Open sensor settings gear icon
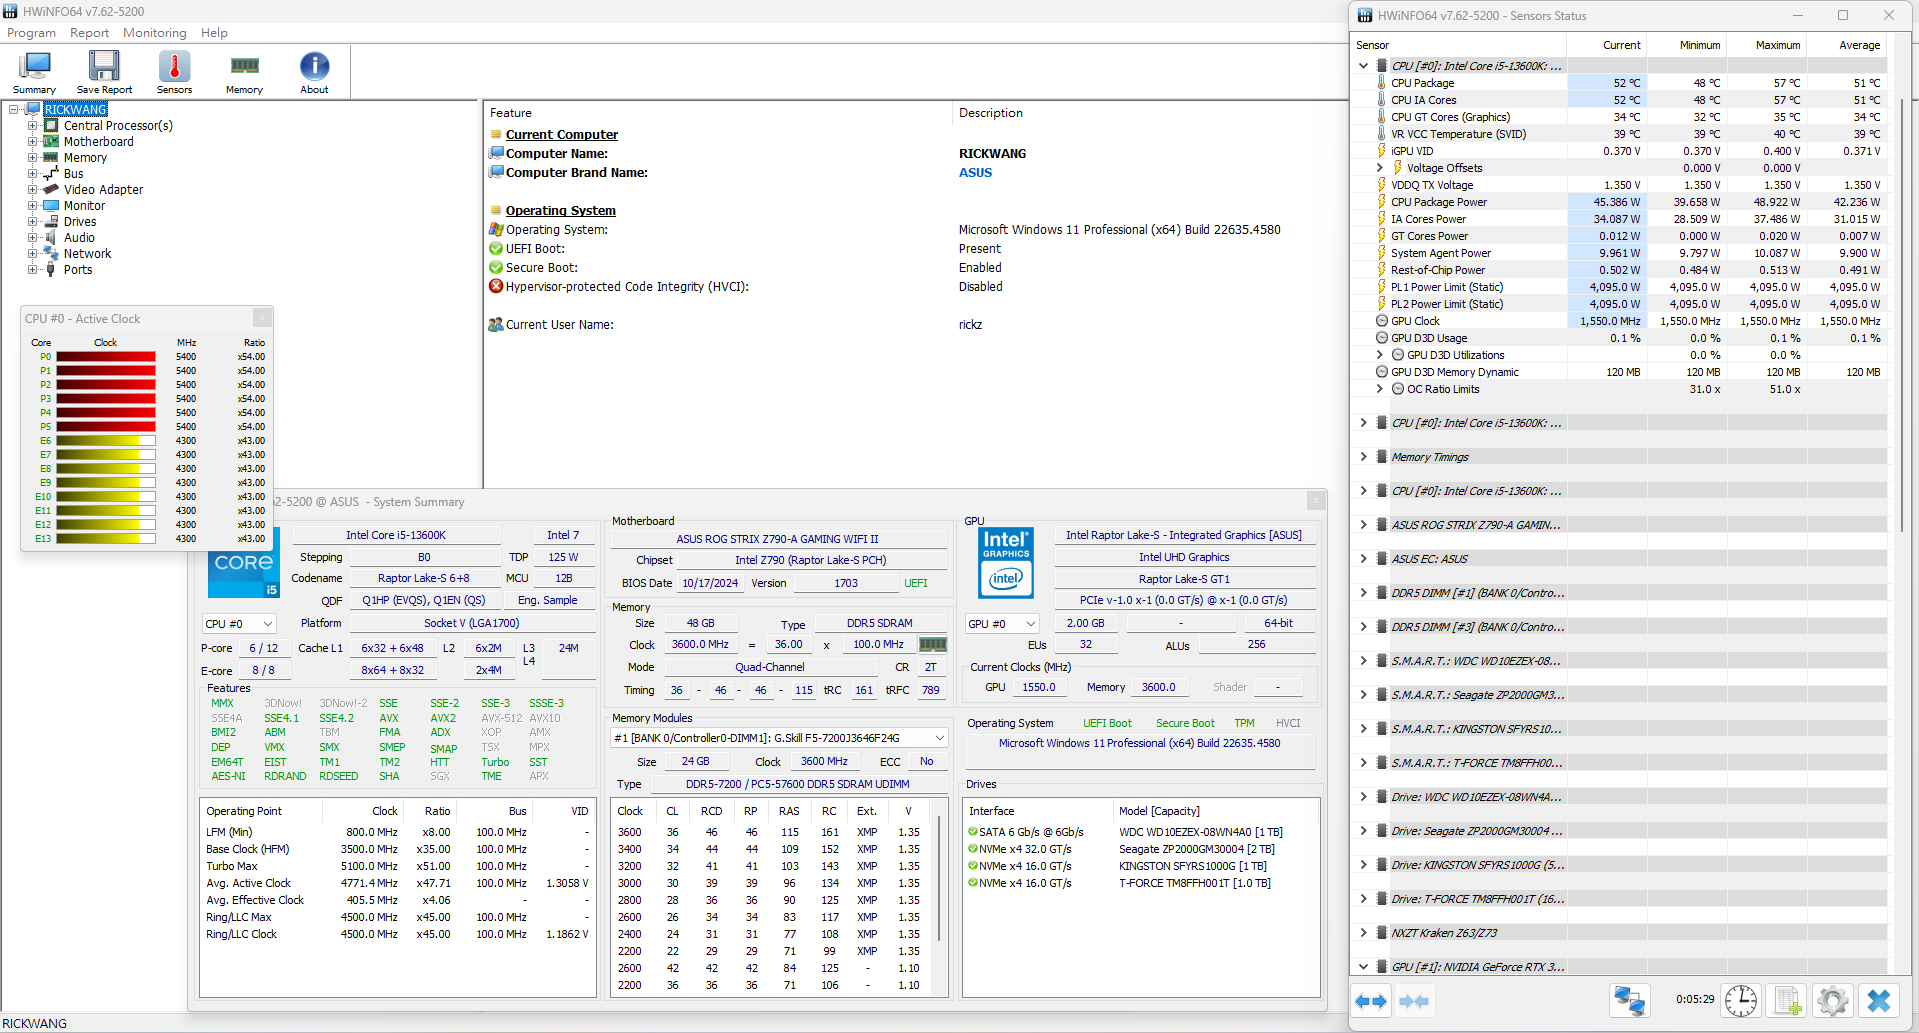The width and height of the screenshot is (1919, 1033). (x=1833, y=1001)
